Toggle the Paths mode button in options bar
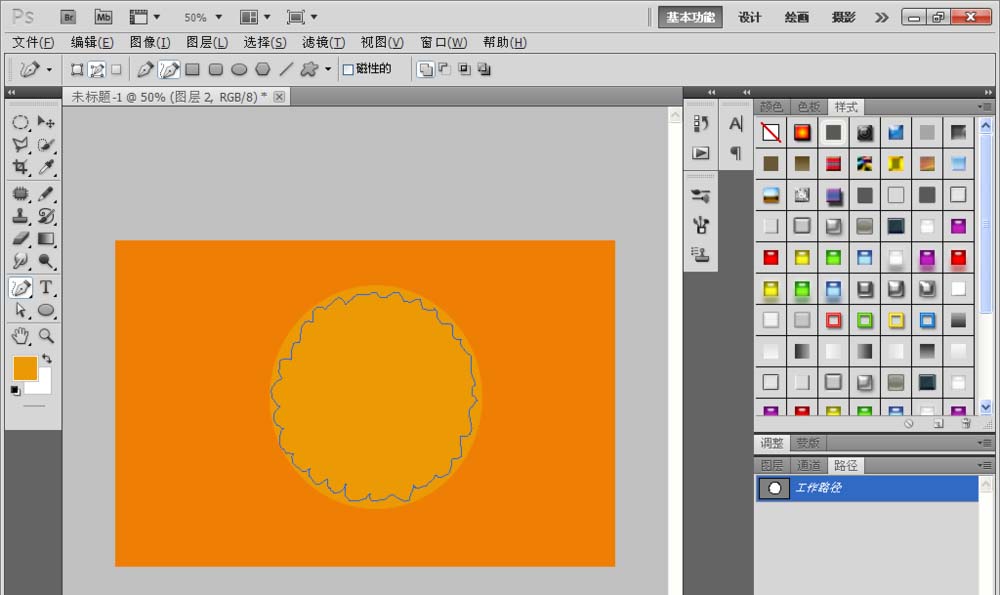This screenshot has height=595, width=1000. pyautogui.click(x=97, y=69)
